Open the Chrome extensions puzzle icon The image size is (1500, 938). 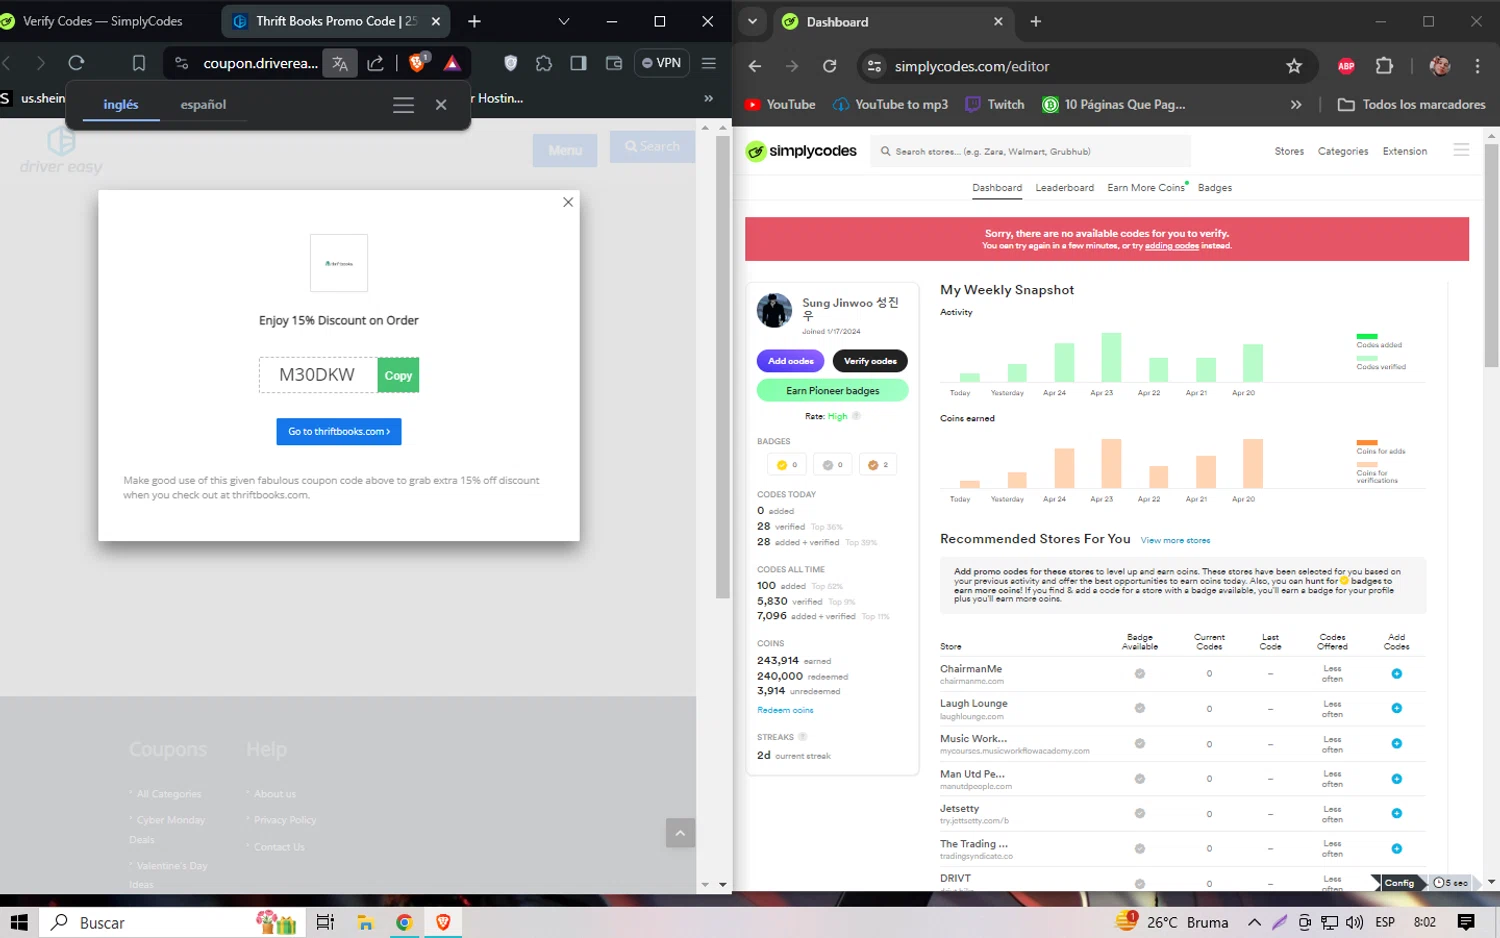[1384, 66]
